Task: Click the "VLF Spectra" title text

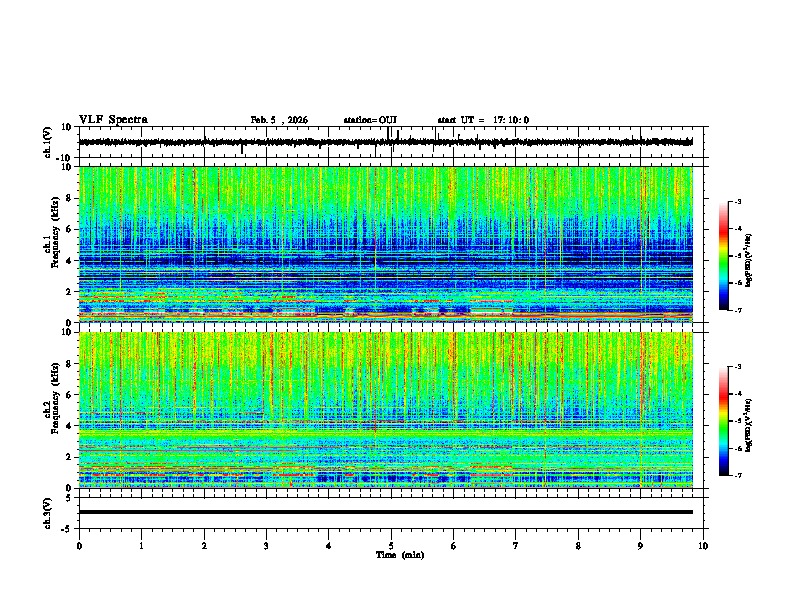Action: (113, 120)
